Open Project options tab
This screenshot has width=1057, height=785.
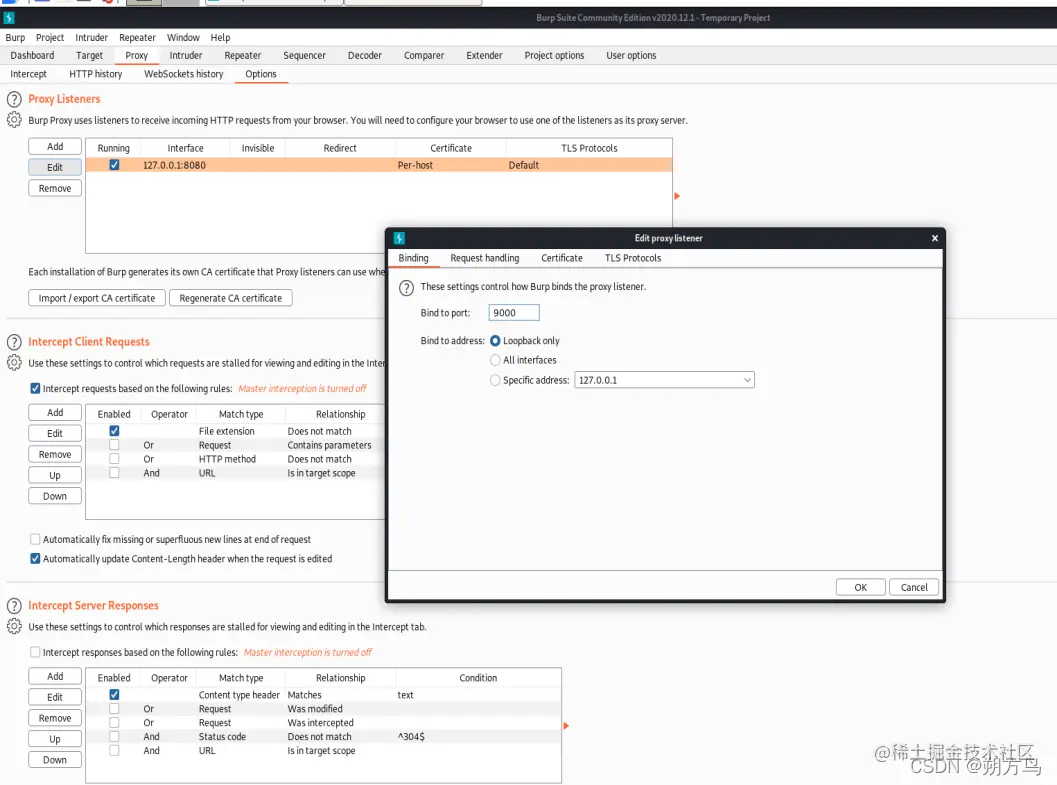554,55
